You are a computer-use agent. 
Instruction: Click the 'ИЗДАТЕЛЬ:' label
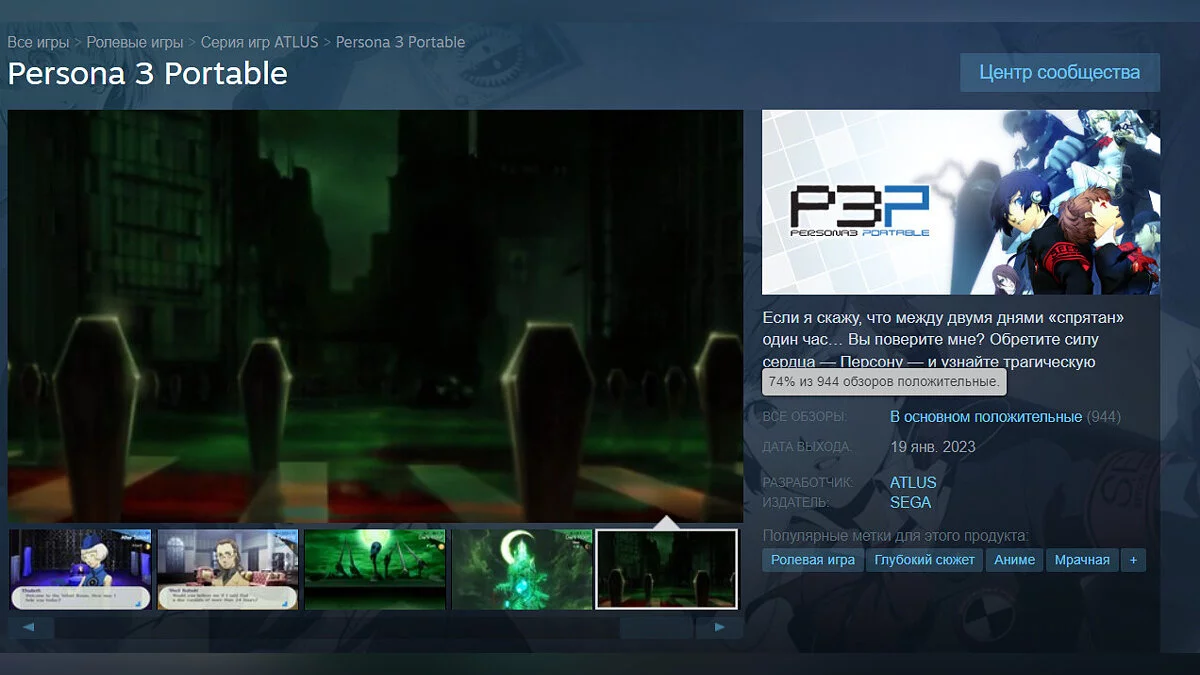tap(796, 503)
